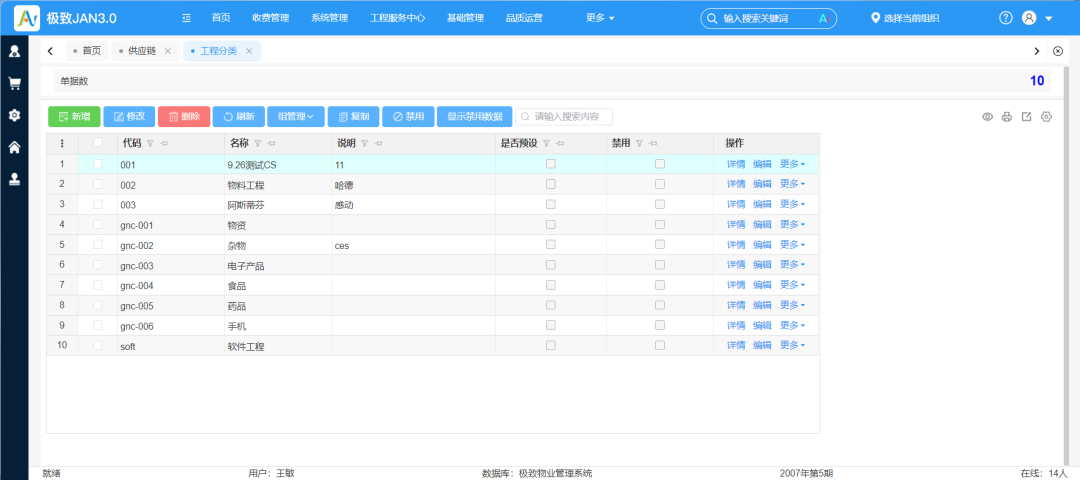The width and height of the screenshot is (1080, 480).
Task: Open 选择当前组织 selector
Action: pyautogui.click(x=905, y=19)
